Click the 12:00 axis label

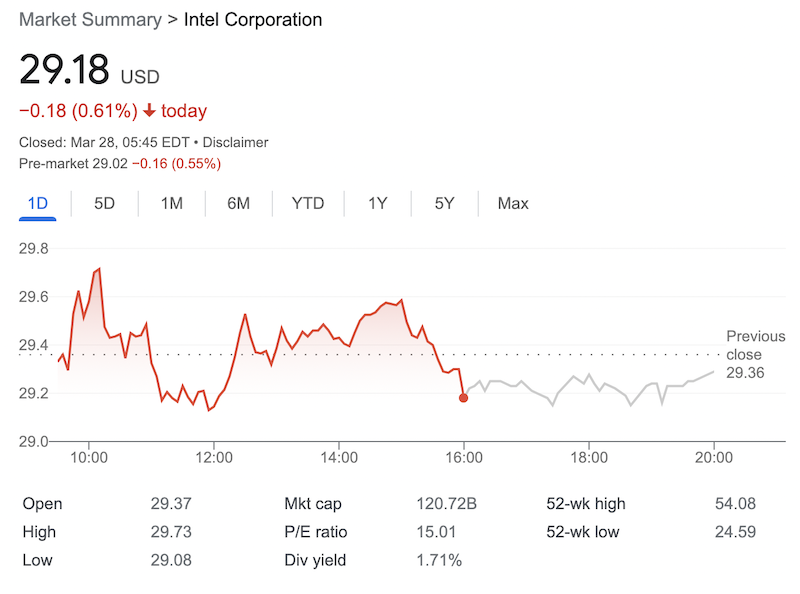click(x=214, y=457)
